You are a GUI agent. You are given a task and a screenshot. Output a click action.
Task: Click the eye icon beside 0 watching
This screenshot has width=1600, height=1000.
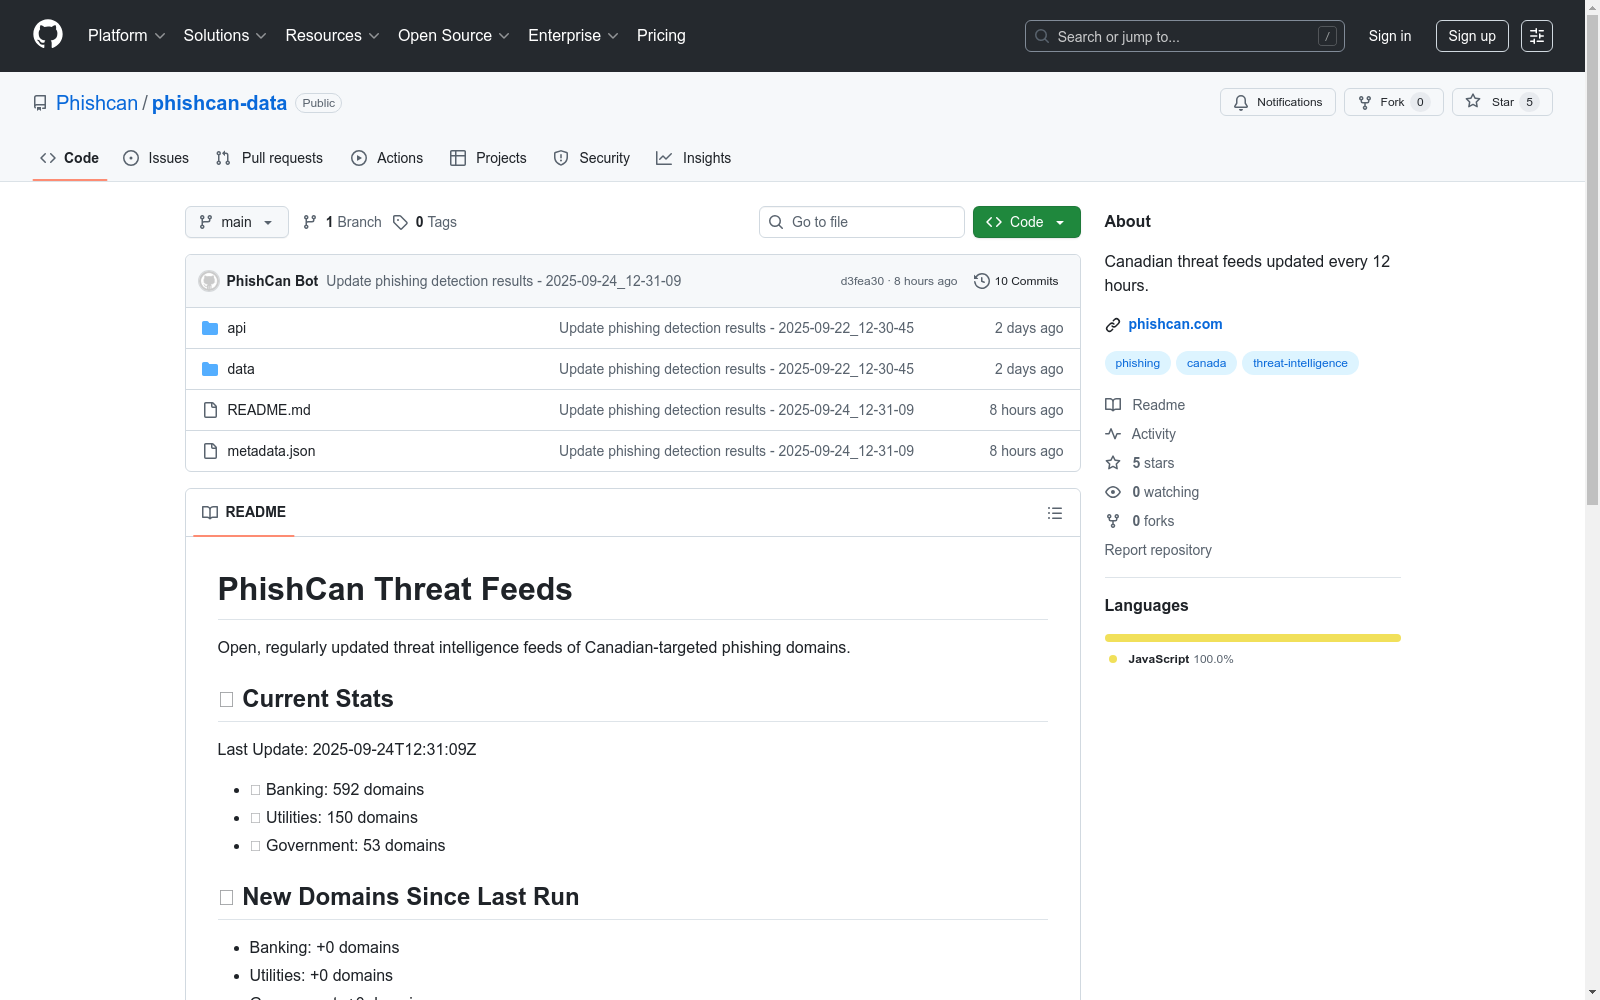coord(1113,492)
